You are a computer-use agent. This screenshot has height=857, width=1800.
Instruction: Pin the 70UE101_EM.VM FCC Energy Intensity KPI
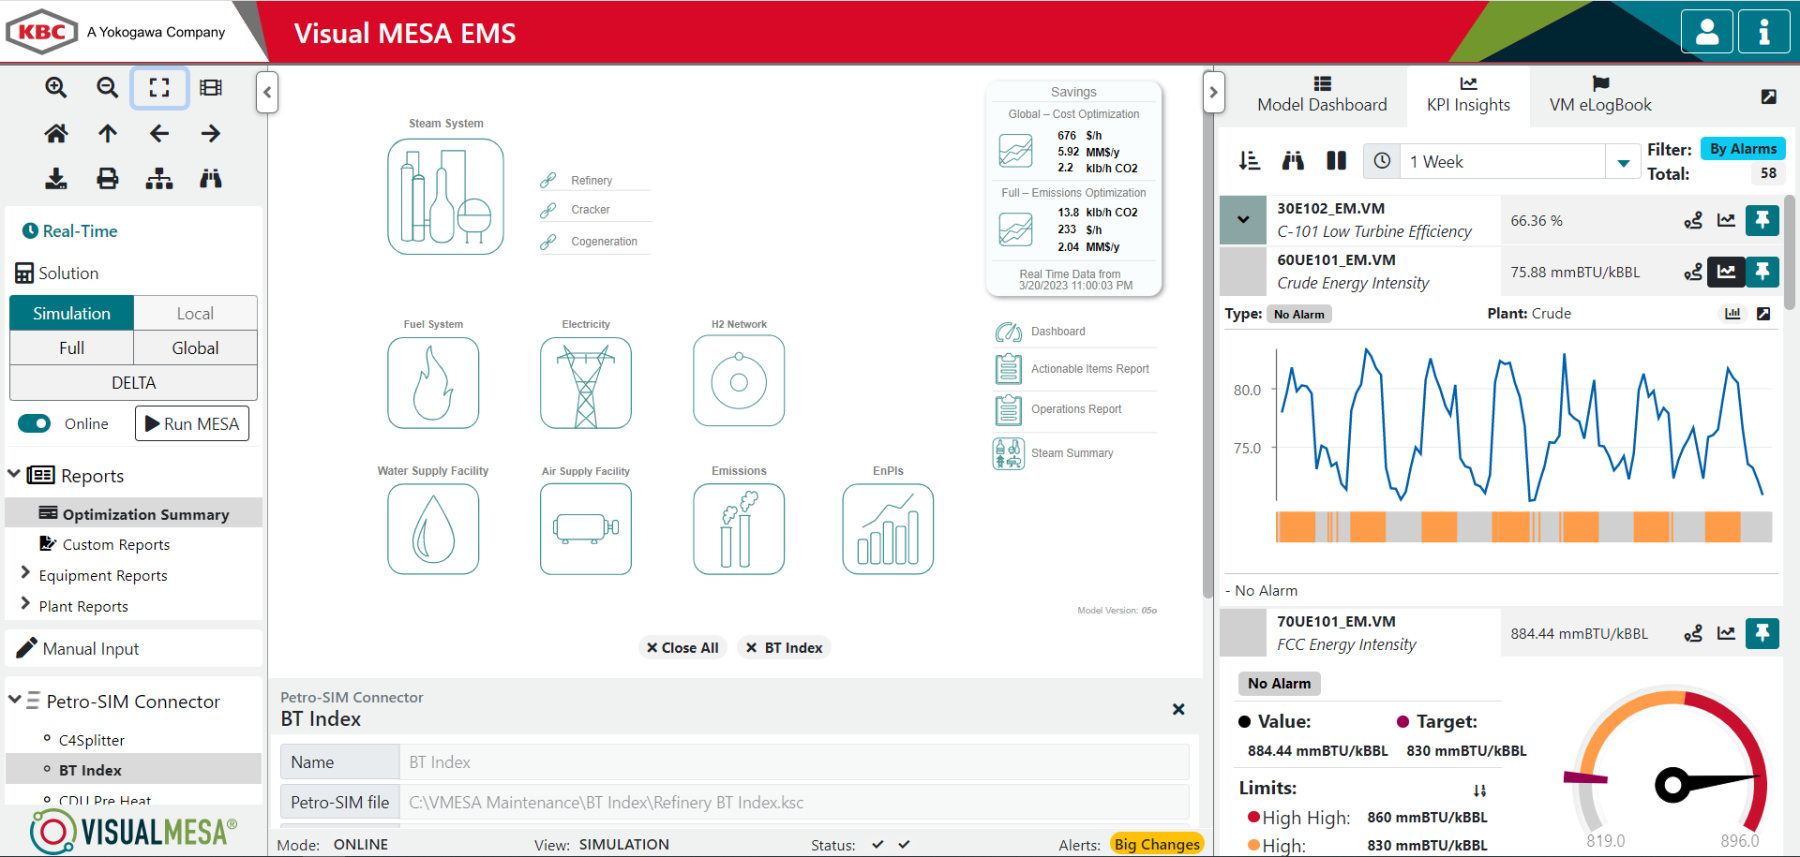click(x=1762, y=633)
